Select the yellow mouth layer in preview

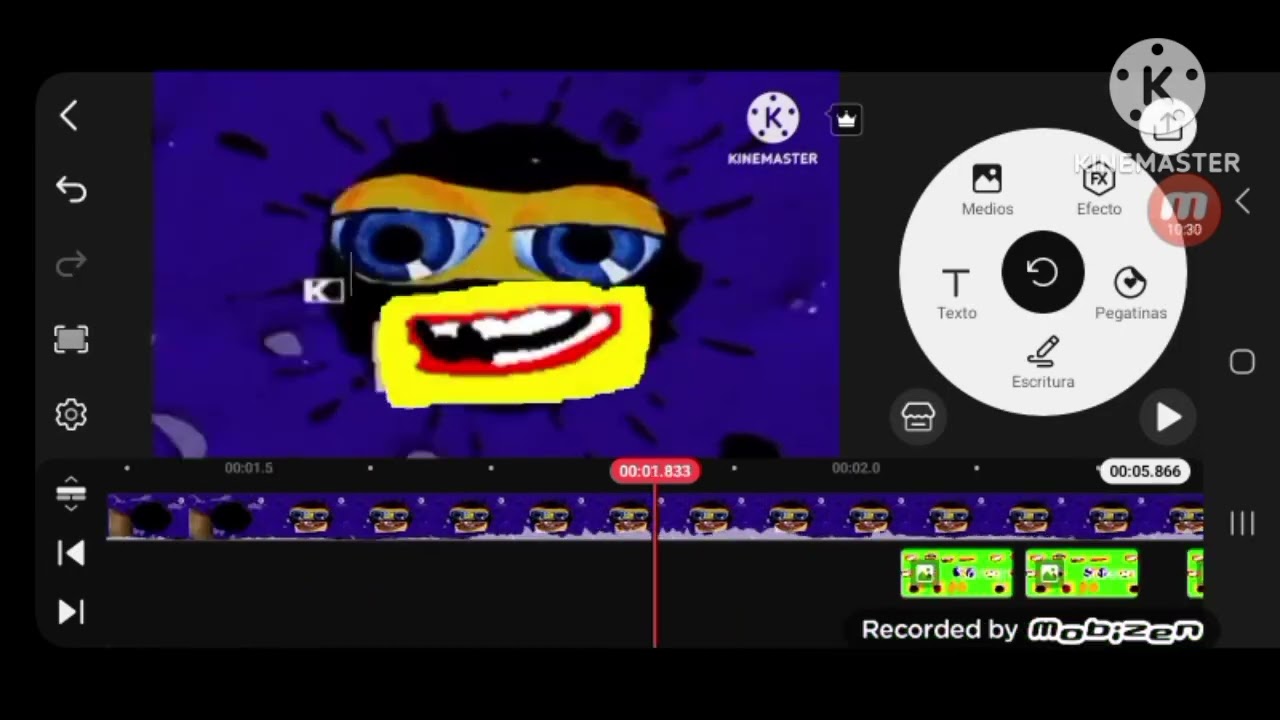click(x=516, y=344)
